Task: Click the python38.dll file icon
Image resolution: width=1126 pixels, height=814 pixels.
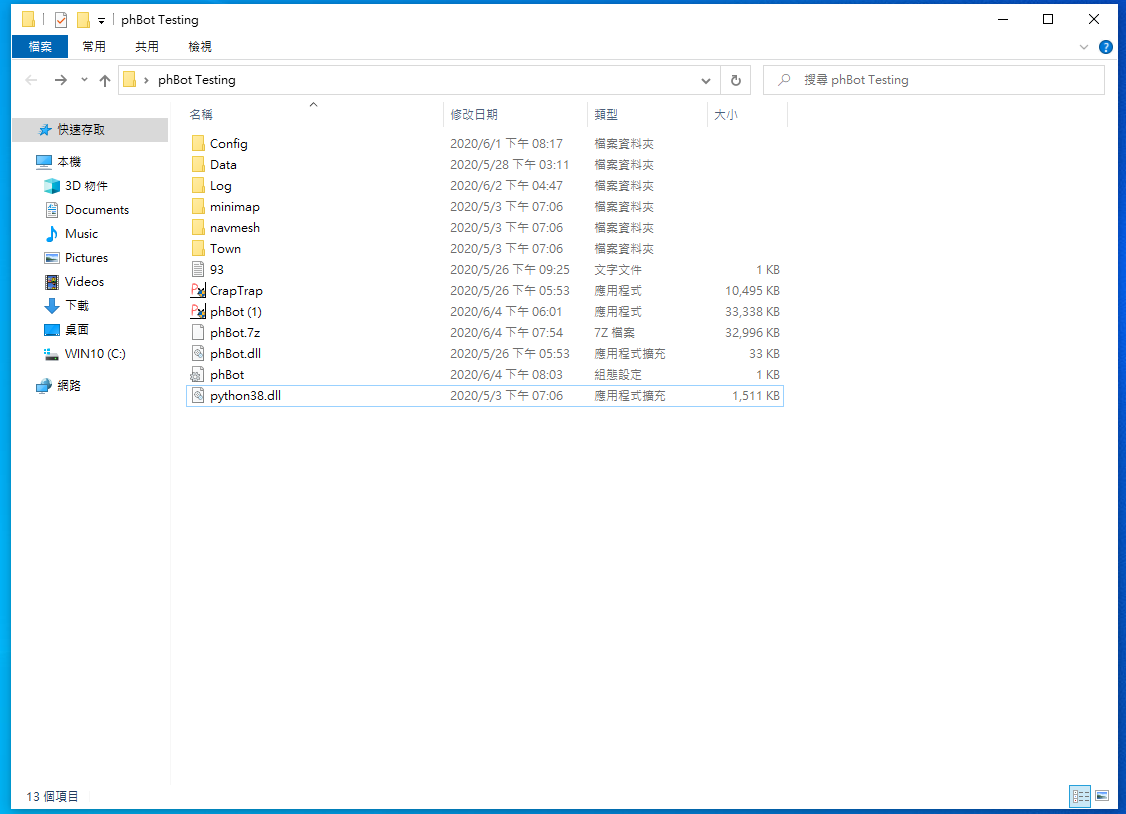Action: tap(198, 396)
